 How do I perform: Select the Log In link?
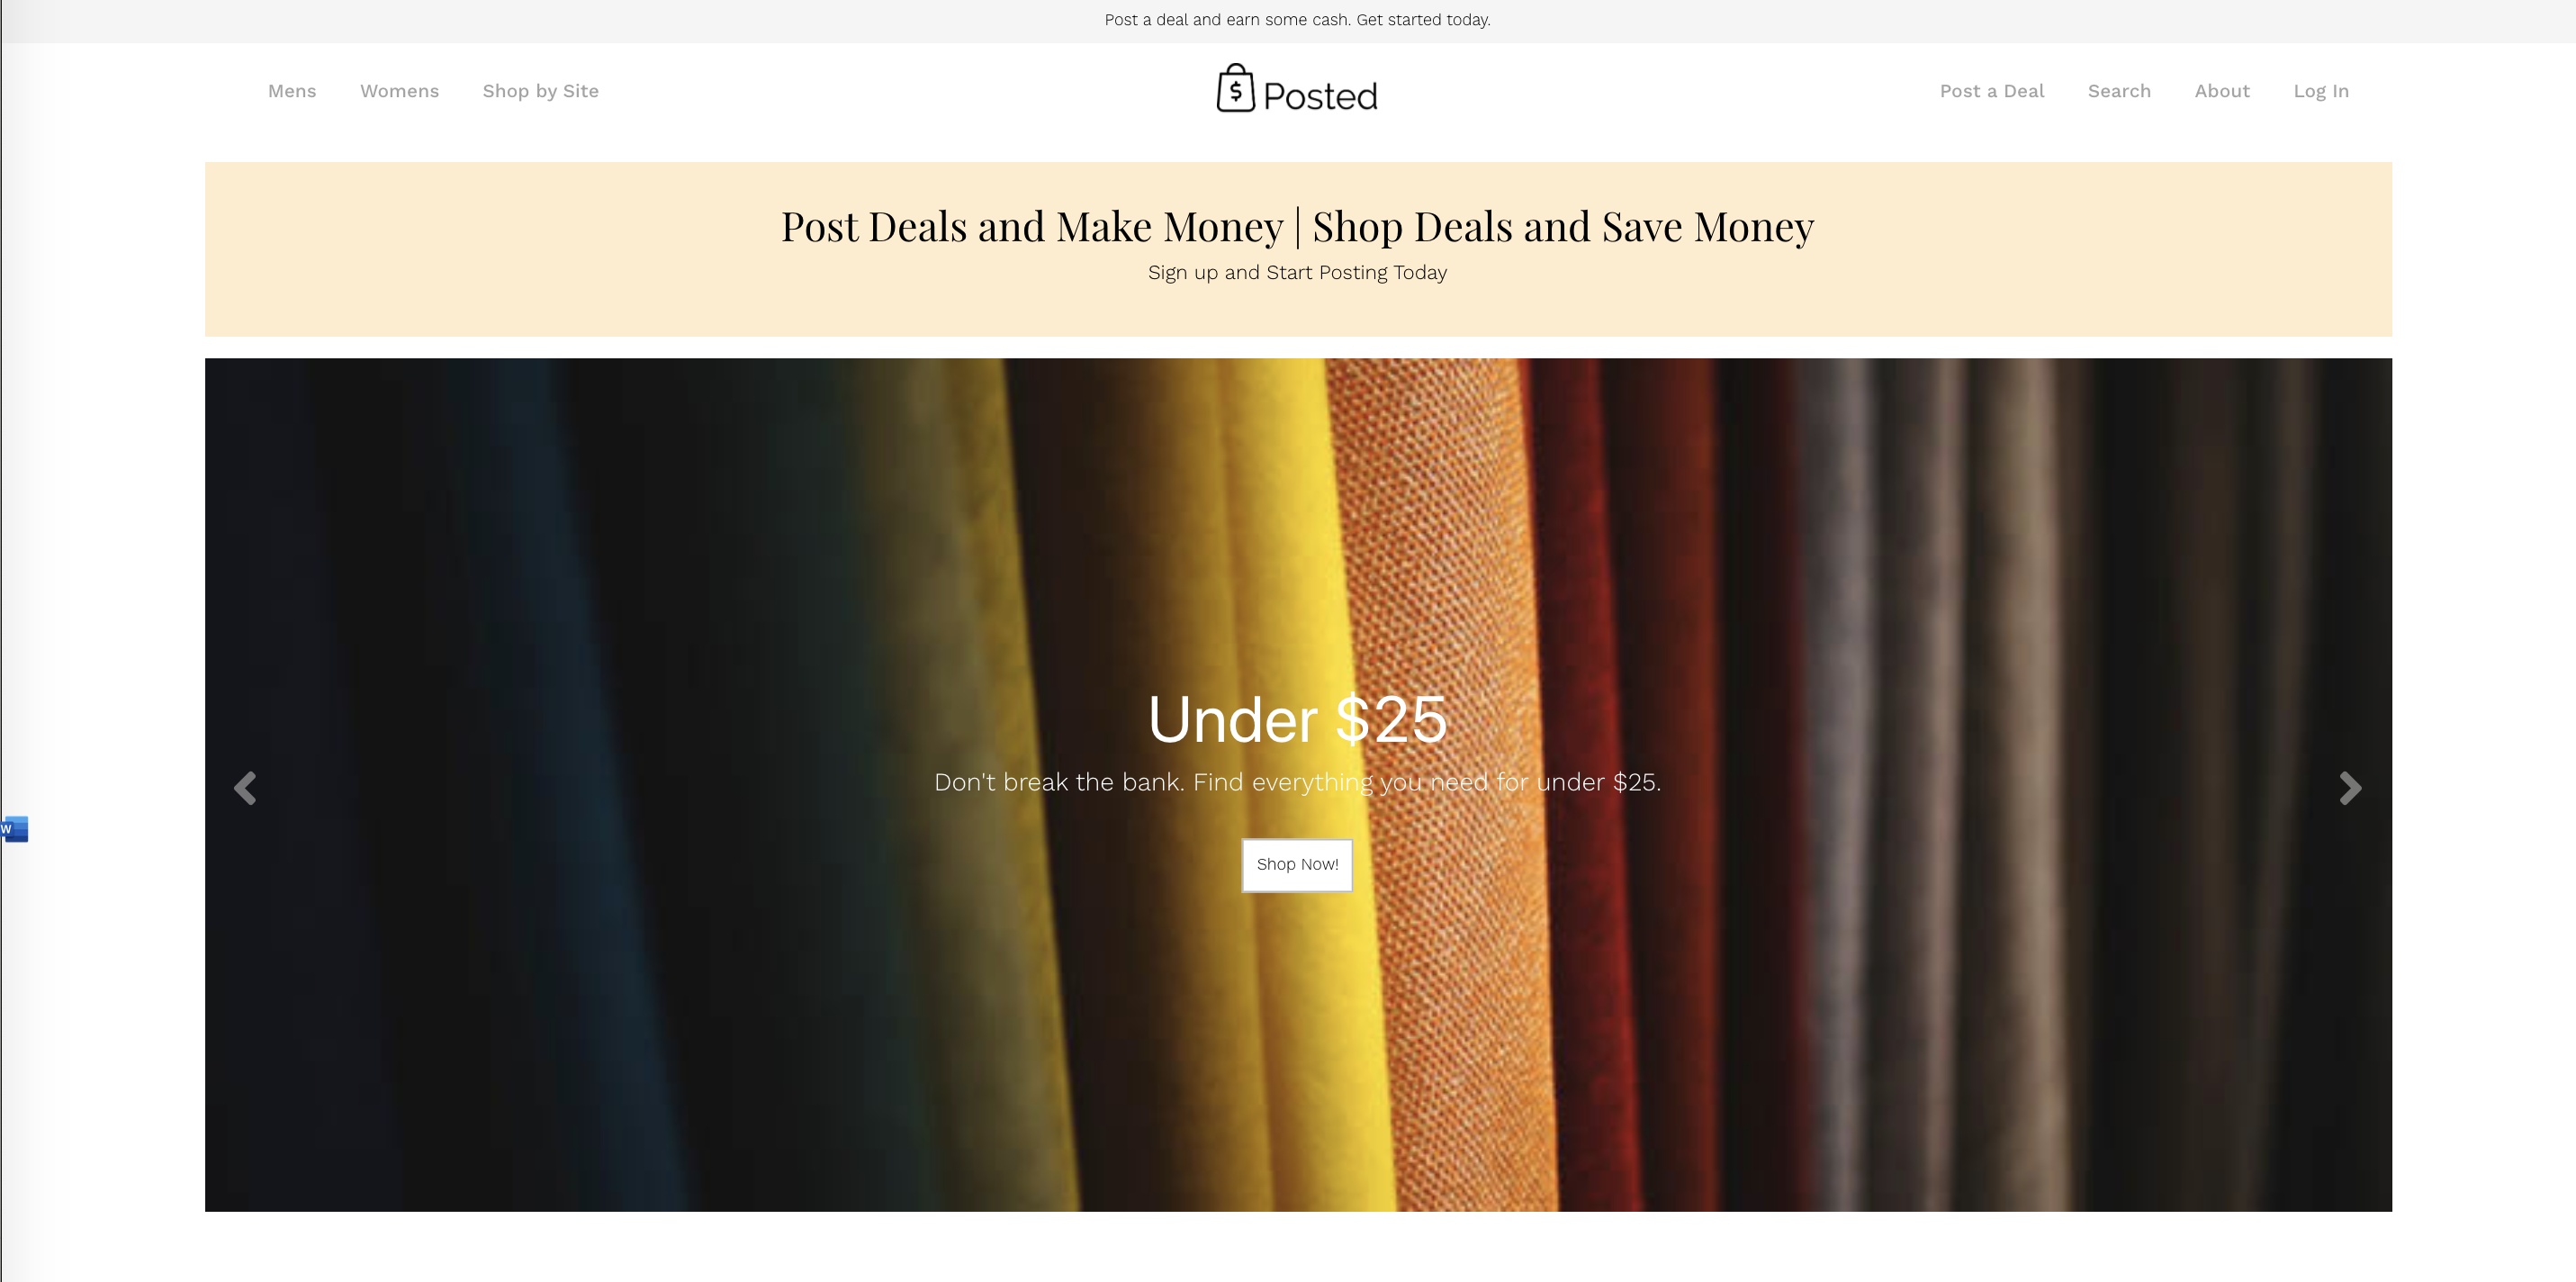2320,91
